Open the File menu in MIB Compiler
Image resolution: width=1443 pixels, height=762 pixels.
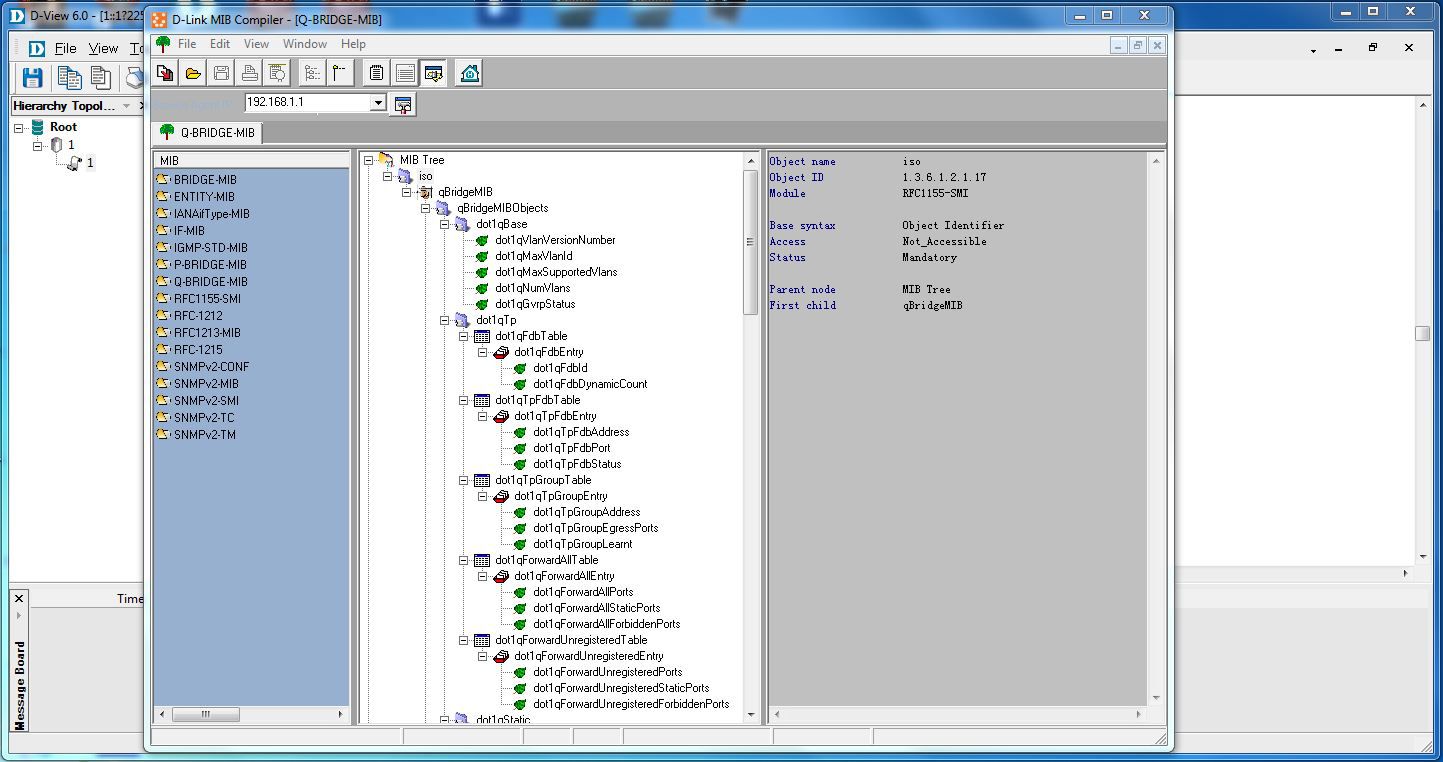pyautogui.click(x=187, y=44)
